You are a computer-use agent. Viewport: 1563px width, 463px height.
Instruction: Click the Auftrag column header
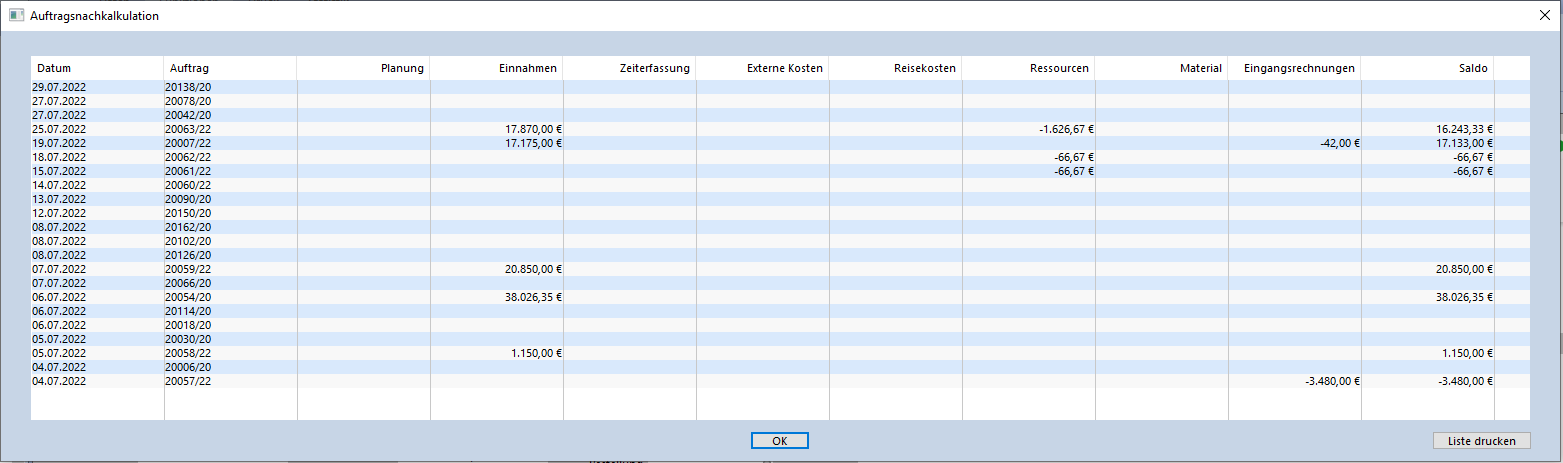pos(230,68)
